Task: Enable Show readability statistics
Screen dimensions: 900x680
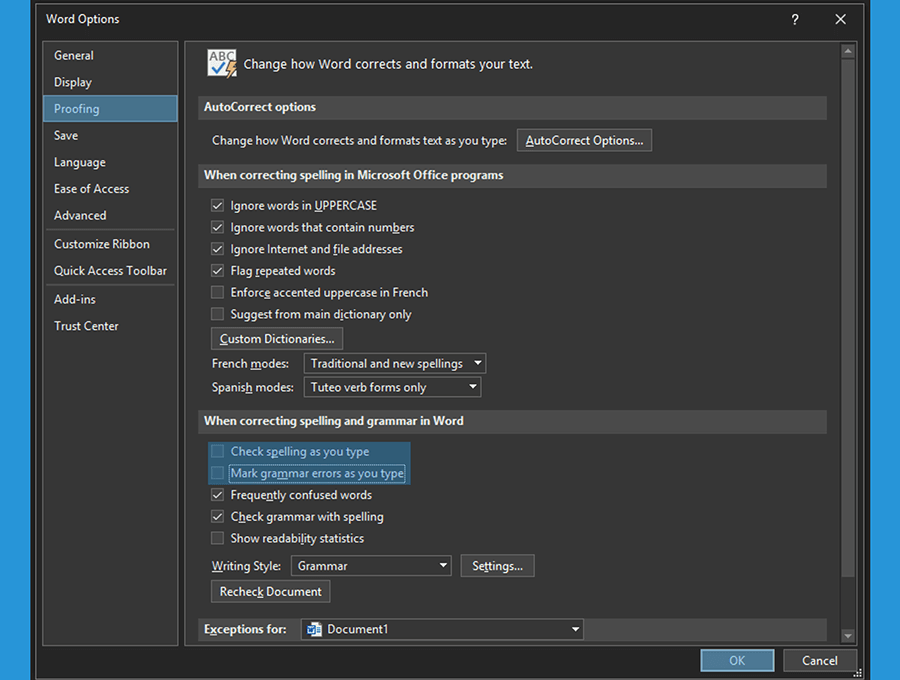Action: point(218,538)
